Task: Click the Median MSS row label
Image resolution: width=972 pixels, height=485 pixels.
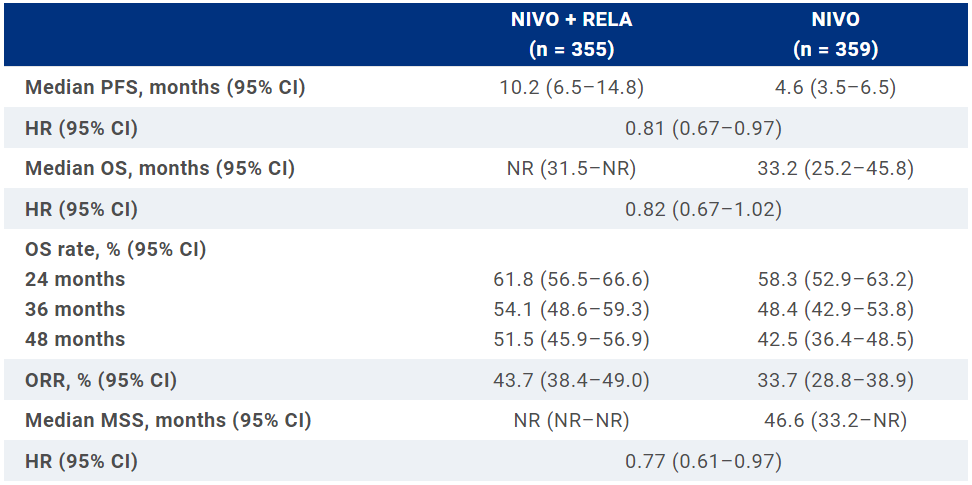Action: click(x=168, y=421)
